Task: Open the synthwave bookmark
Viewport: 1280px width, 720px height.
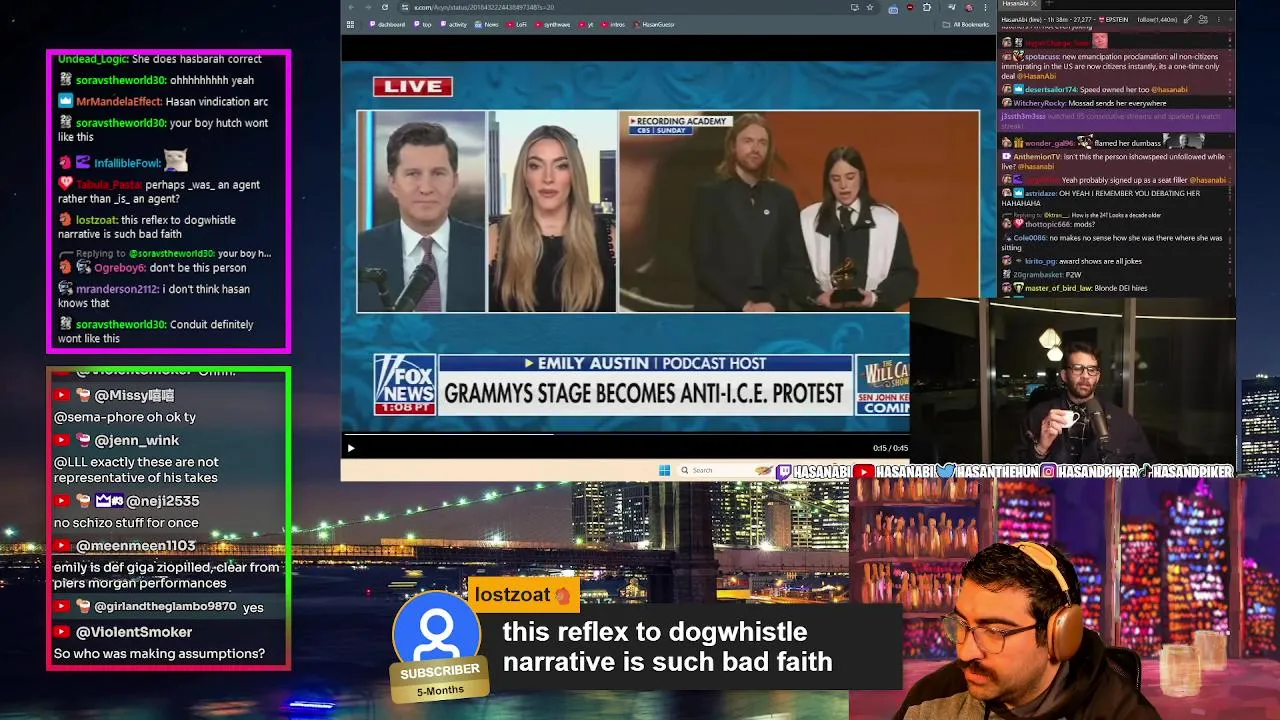Action: tap(551, 24)
